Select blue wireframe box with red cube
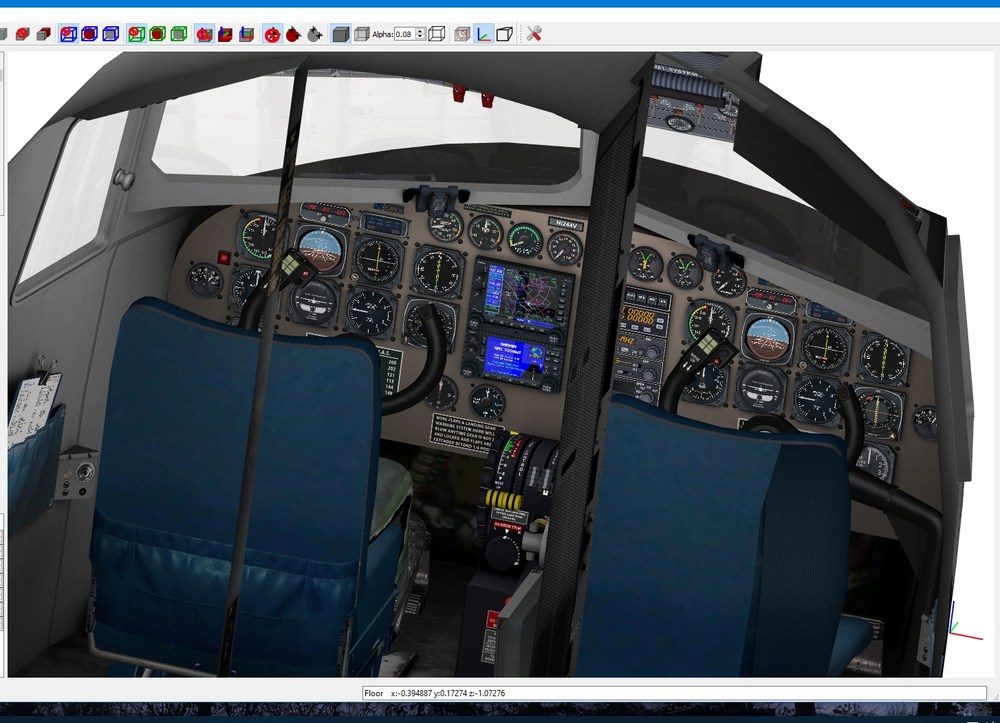This screenshot has width=1000, height=723. (x=89, y=34)
